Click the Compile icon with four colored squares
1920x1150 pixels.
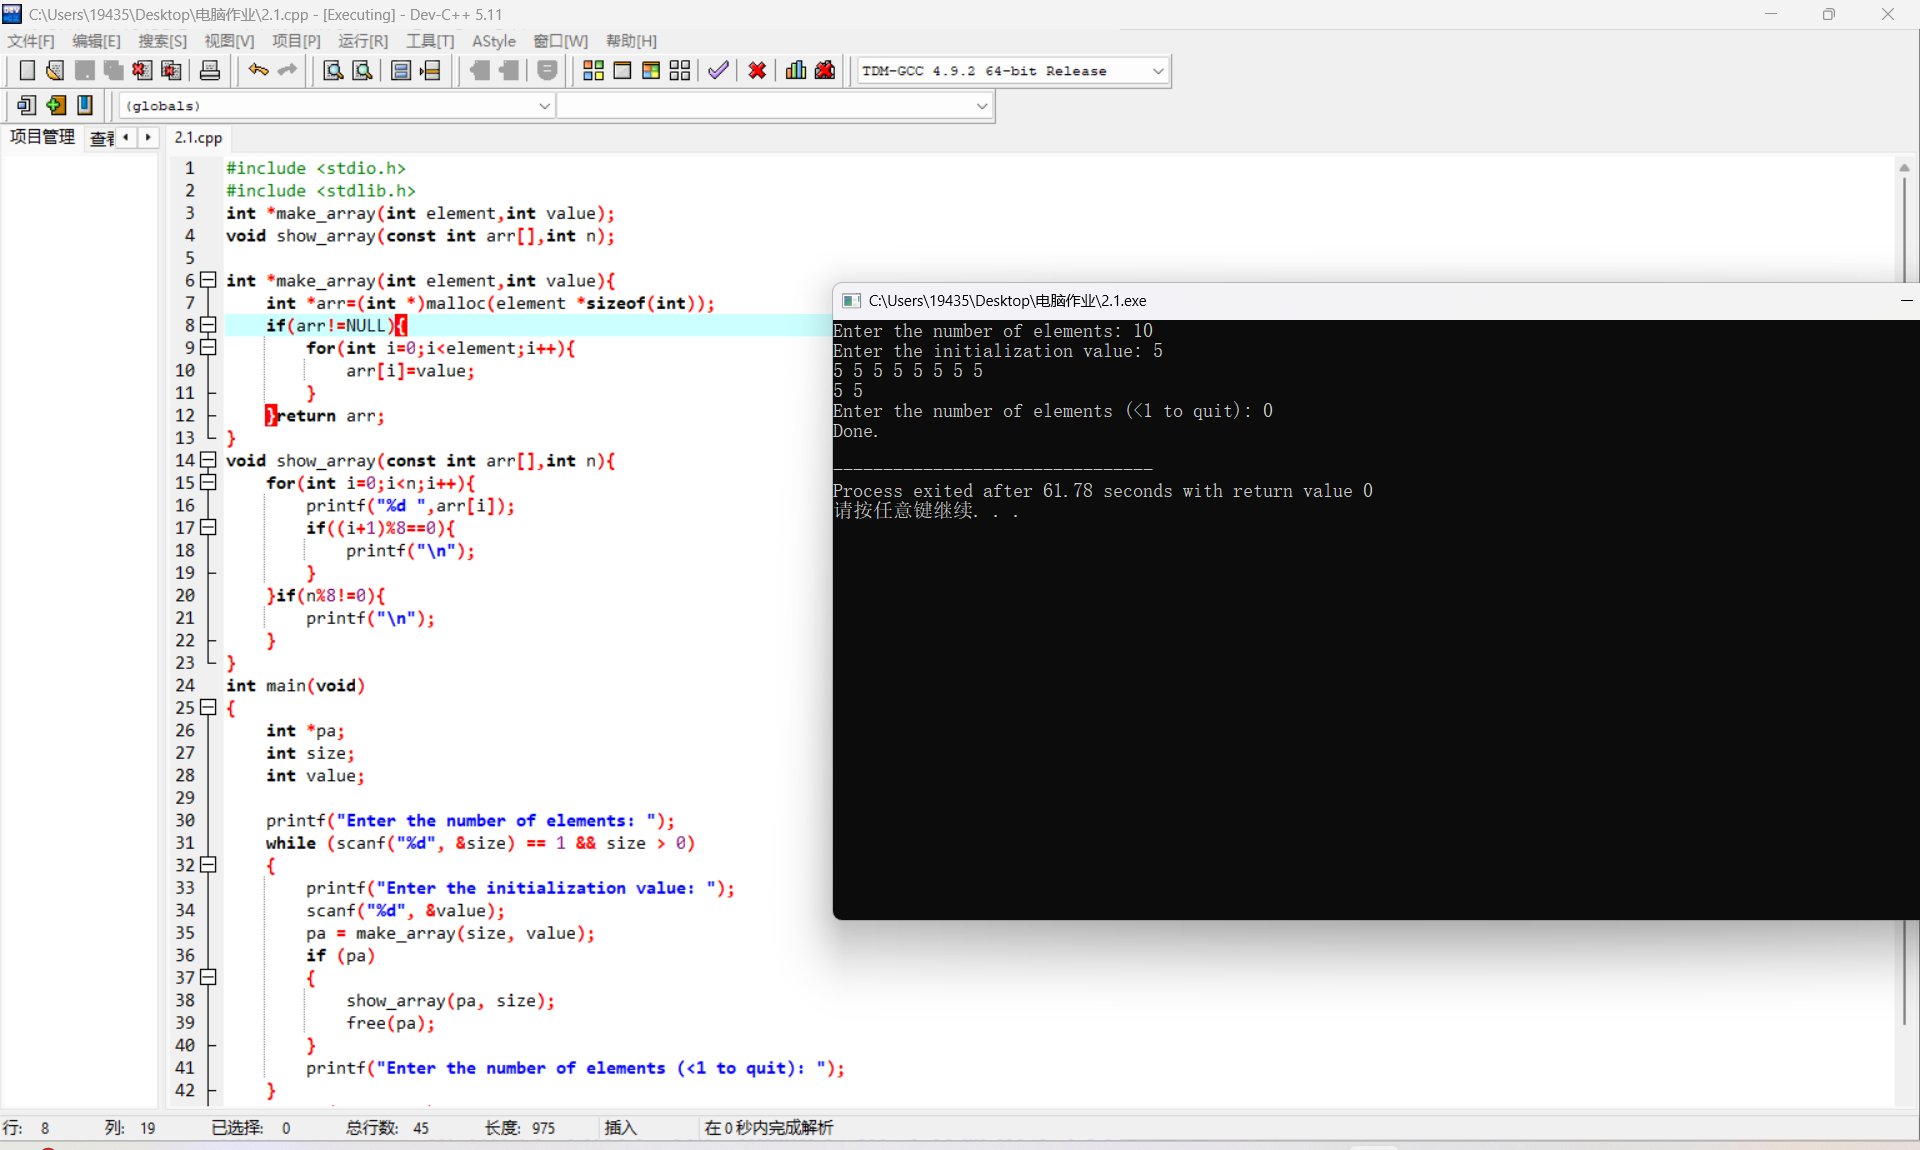pyautogui.click(x=593, y=71)
